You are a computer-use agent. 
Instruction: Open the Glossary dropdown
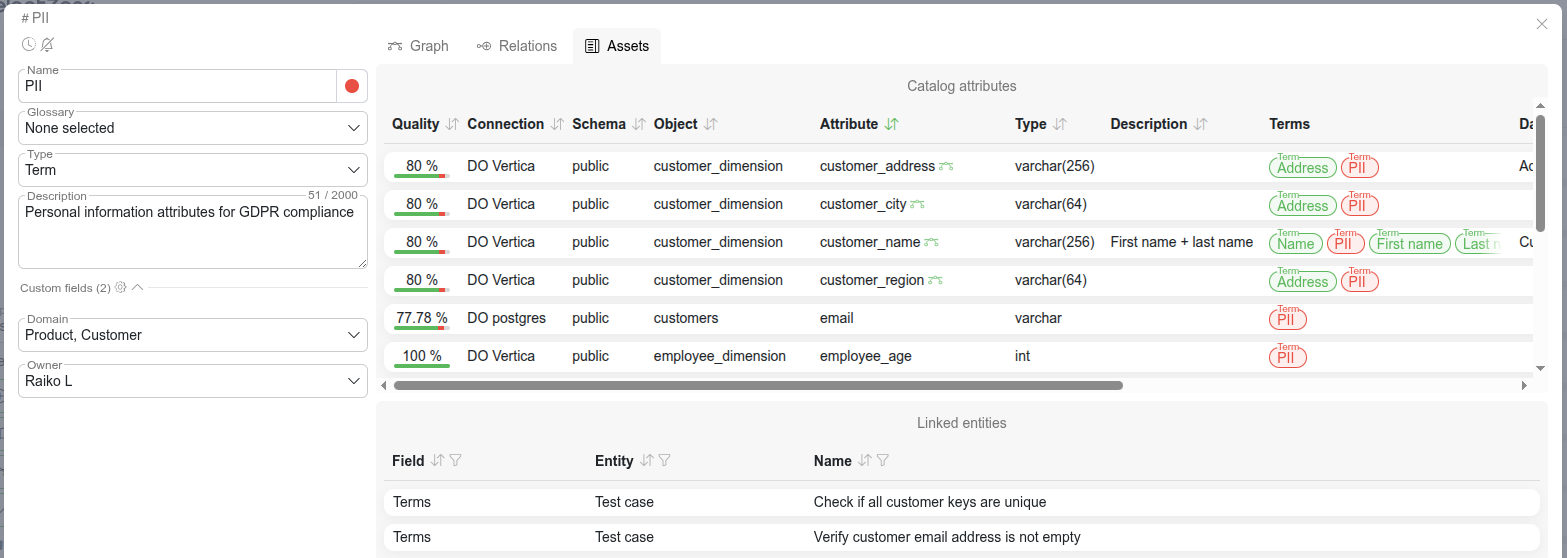click(x=193, y=128)
